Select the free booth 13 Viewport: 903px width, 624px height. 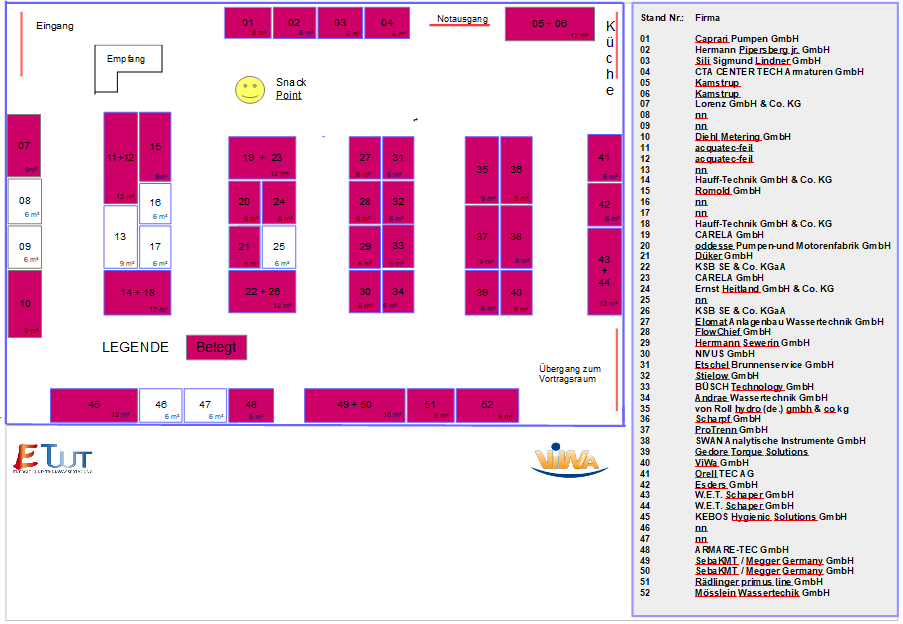pyautogui.click(x=120, y=237)
